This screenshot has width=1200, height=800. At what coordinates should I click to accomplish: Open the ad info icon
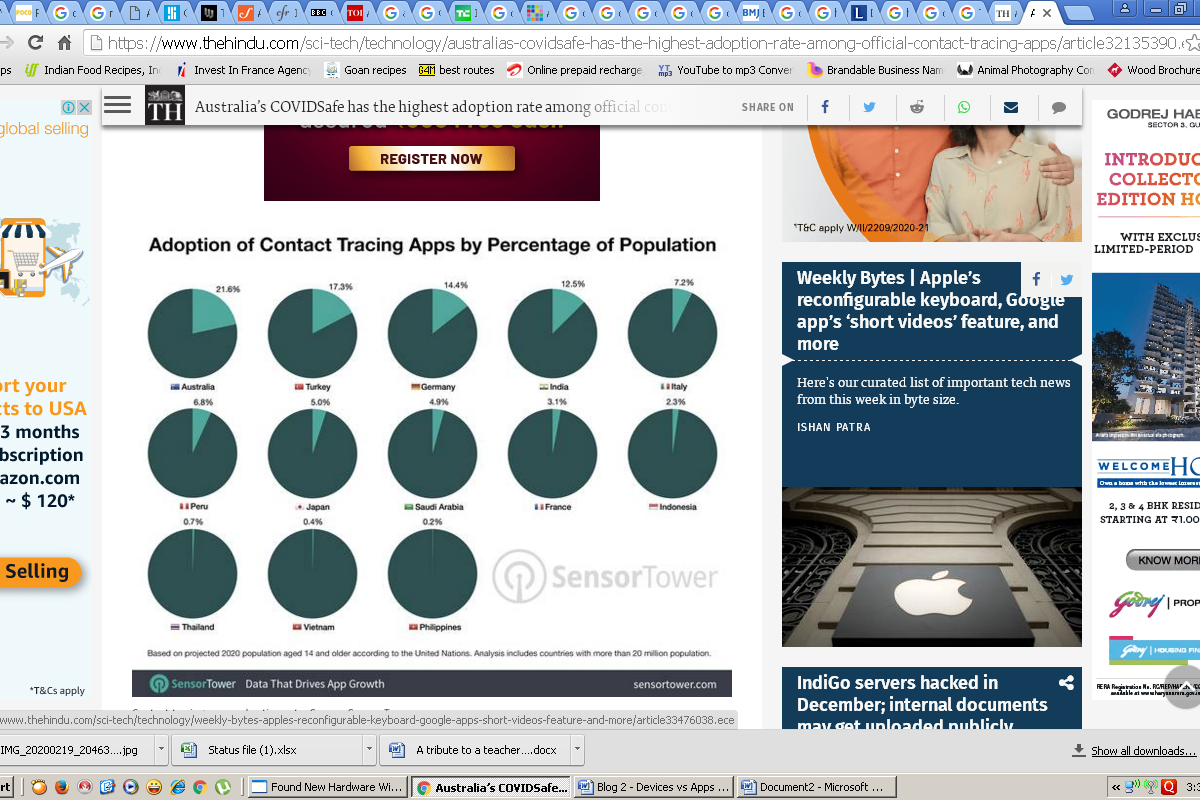click(x=69, y=107)
